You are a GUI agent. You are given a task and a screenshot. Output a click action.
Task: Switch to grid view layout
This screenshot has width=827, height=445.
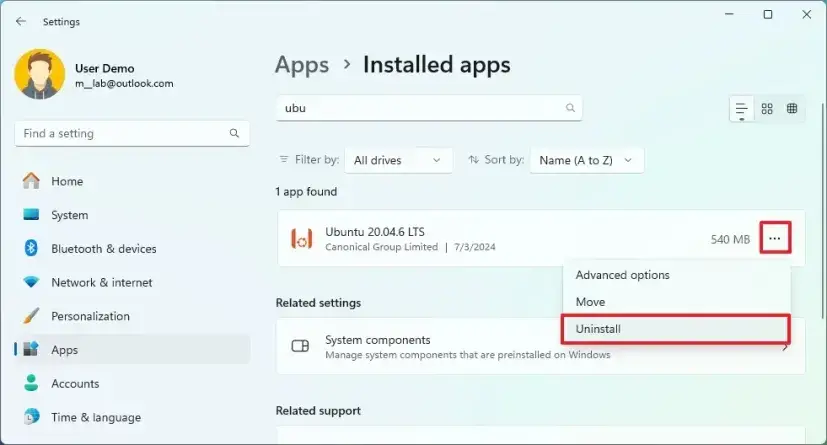pyautogui.click(x=767, y=109)
